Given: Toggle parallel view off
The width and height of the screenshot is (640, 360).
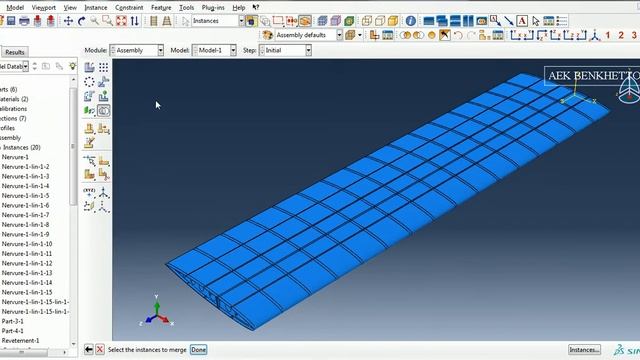Looking at the screenshot, I should [x=154, y=21].
